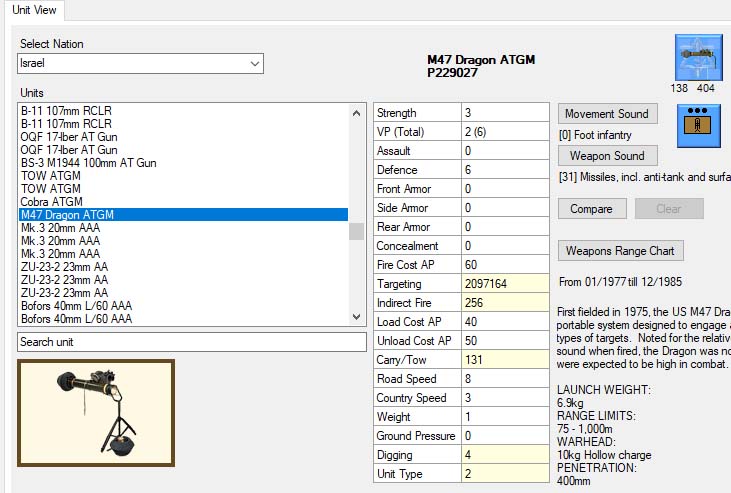731x493 pixels.
Task: Switch to the Unit View tab
Action: (34, 10)
